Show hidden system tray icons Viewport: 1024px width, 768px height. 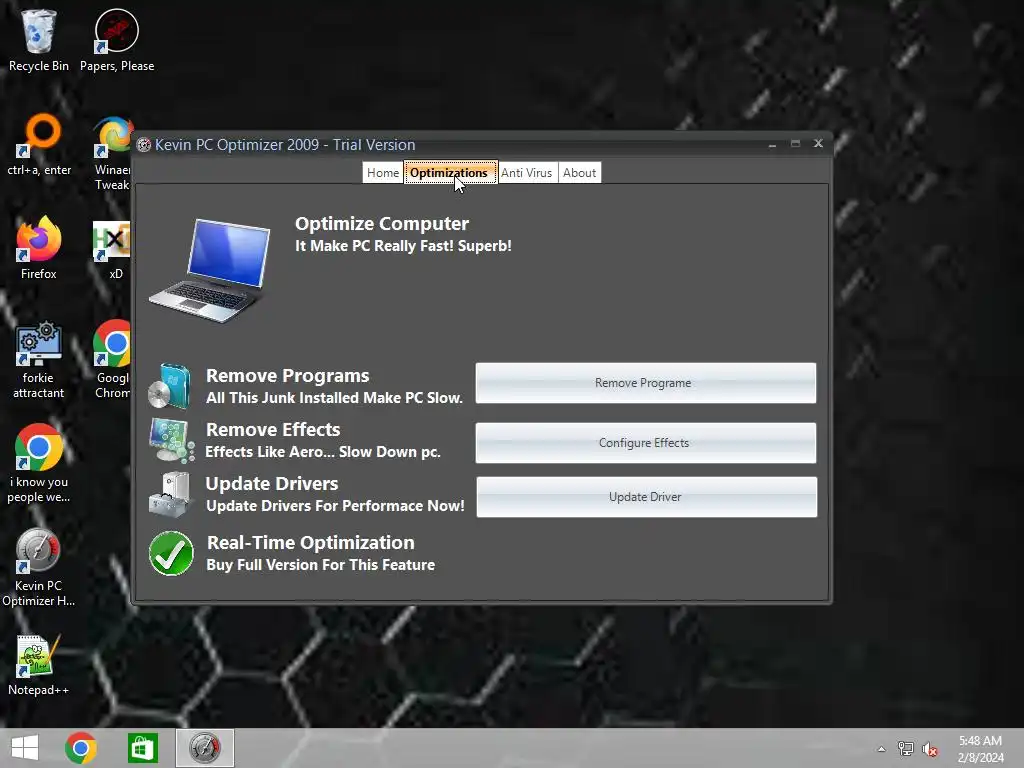882,749
